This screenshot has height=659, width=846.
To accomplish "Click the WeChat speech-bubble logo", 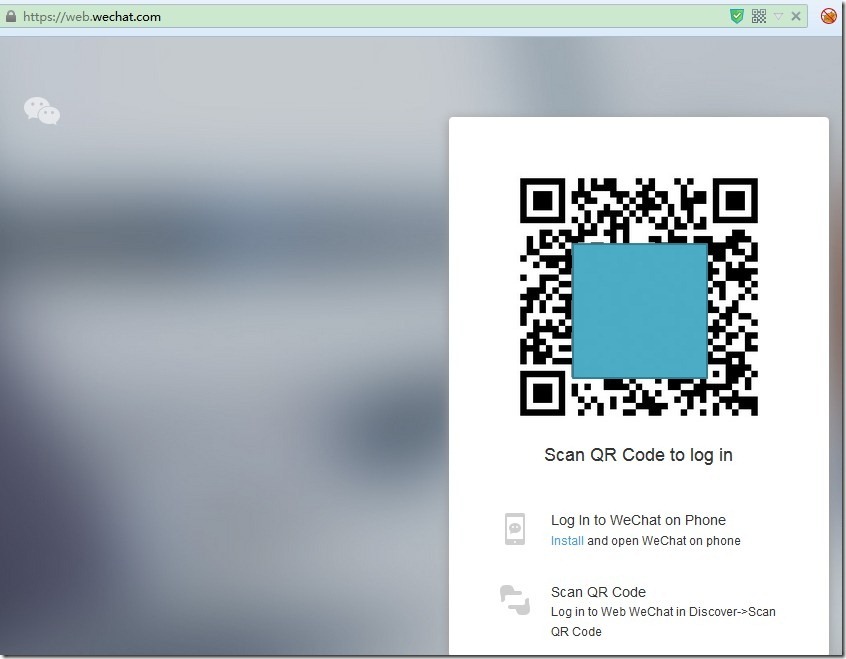I will point(42,111).
